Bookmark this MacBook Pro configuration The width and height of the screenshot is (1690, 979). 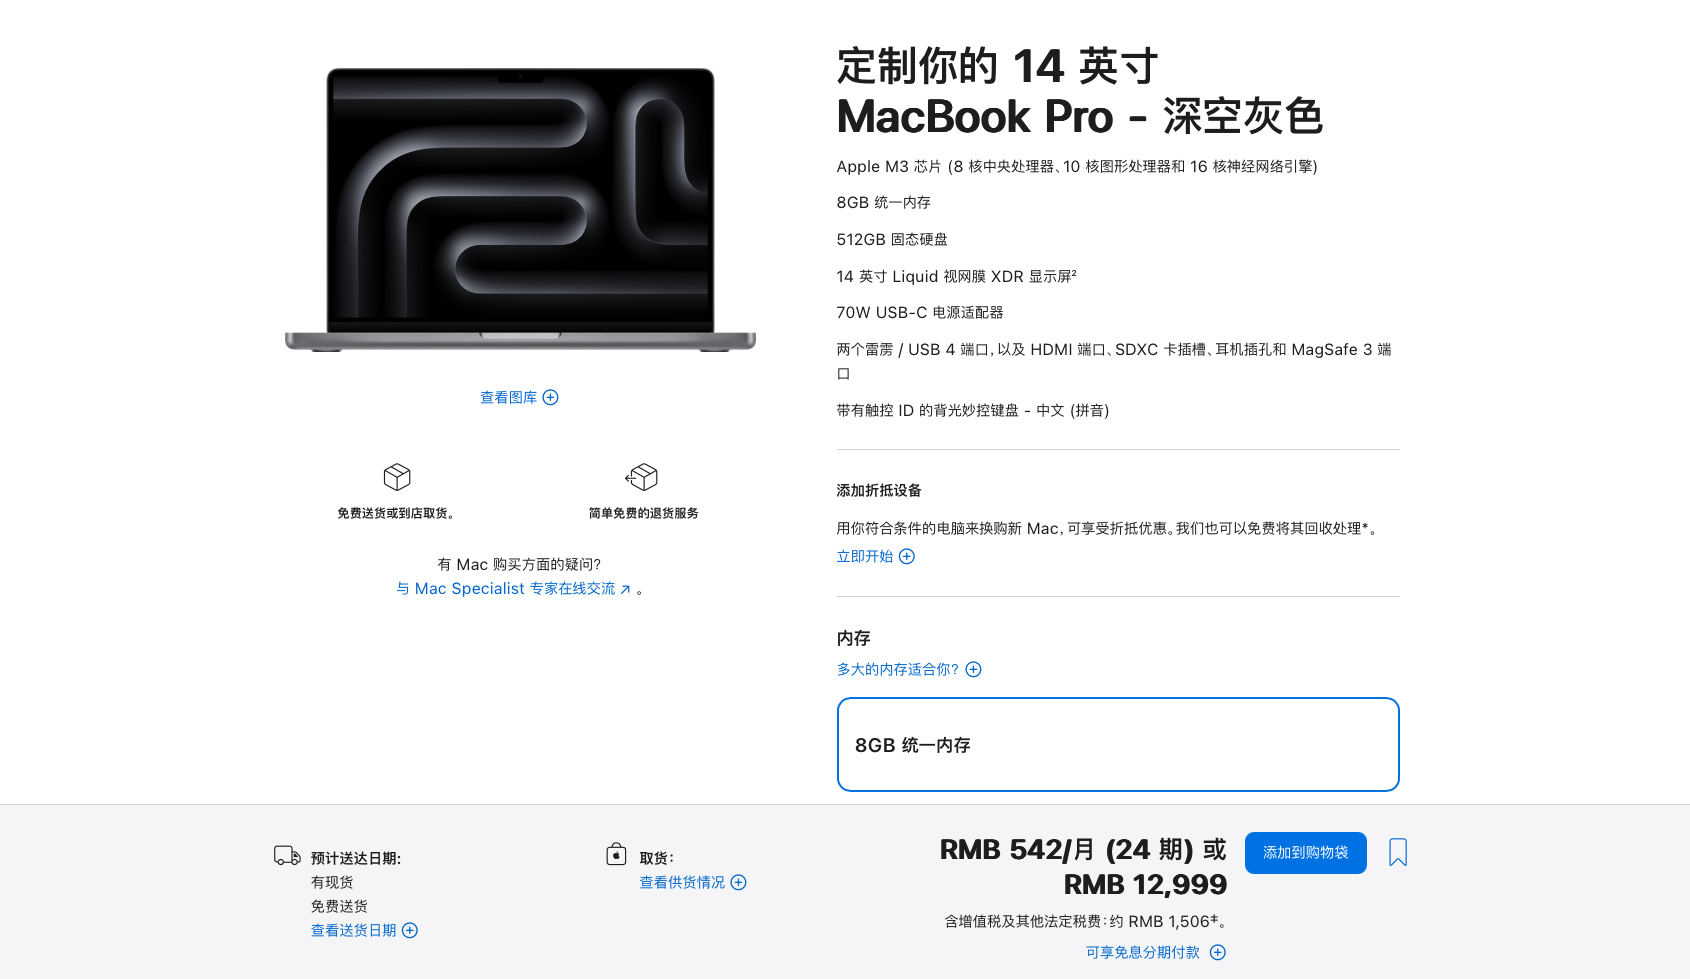[1397, 852]
